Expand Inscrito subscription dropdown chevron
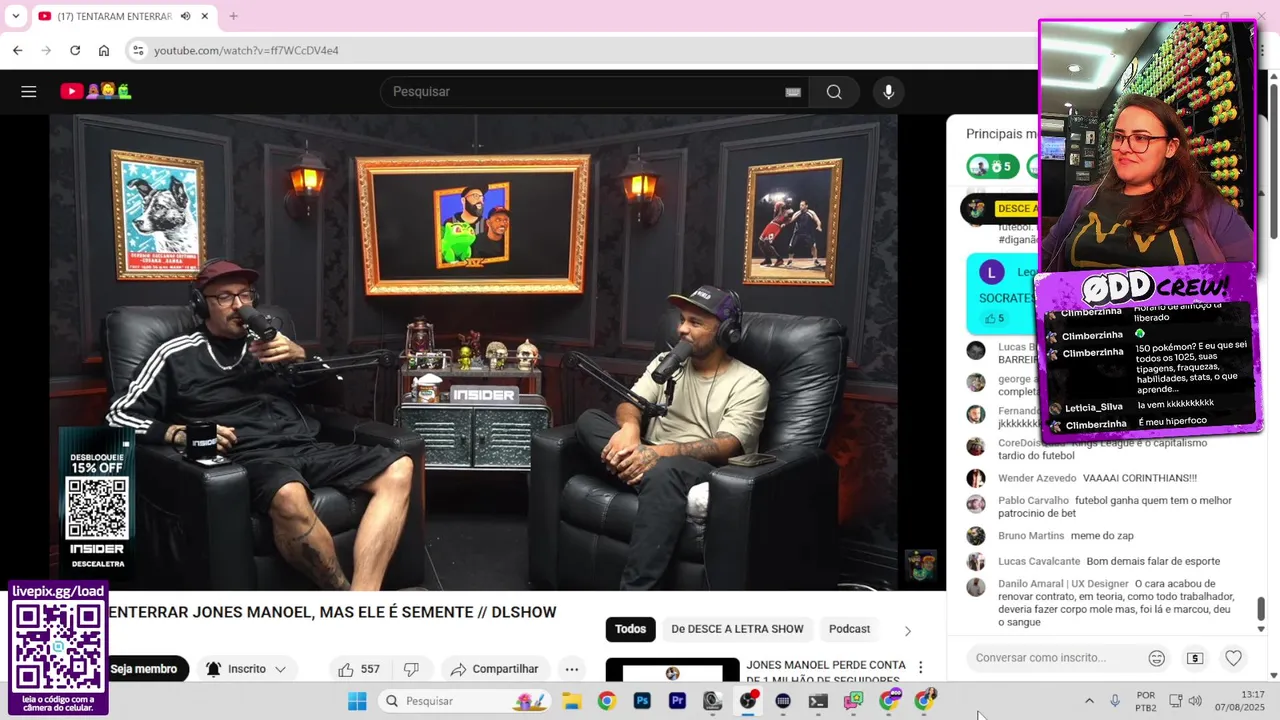Viewport: 1280px width, 720px height. (280, 669)
